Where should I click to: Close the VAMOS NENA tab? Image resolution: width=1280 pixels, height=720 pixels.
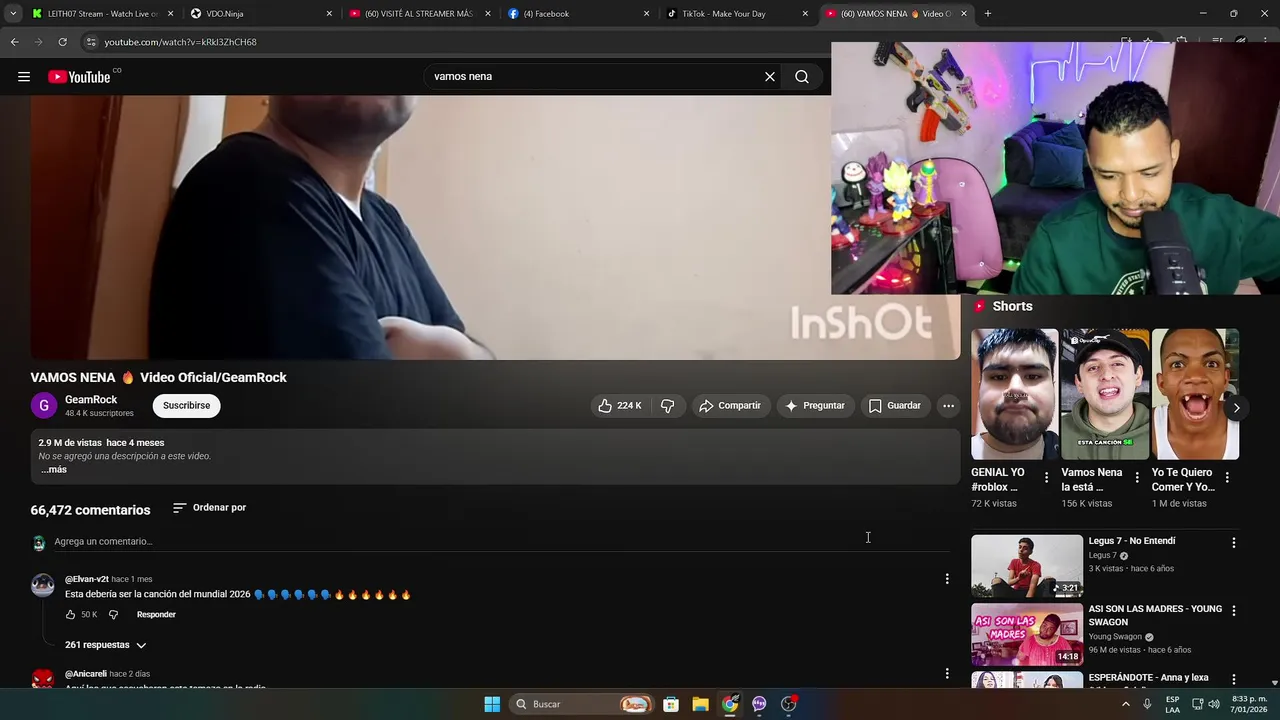pos(964,14)
